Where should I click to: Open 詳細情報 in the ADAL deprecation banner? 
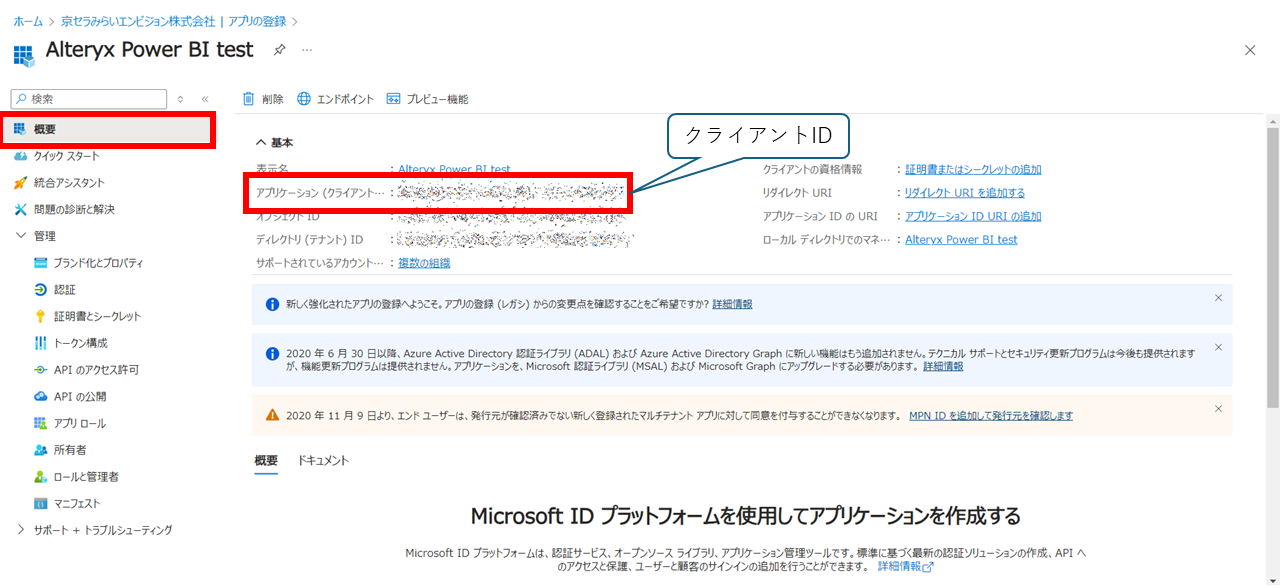click(943, 367)
